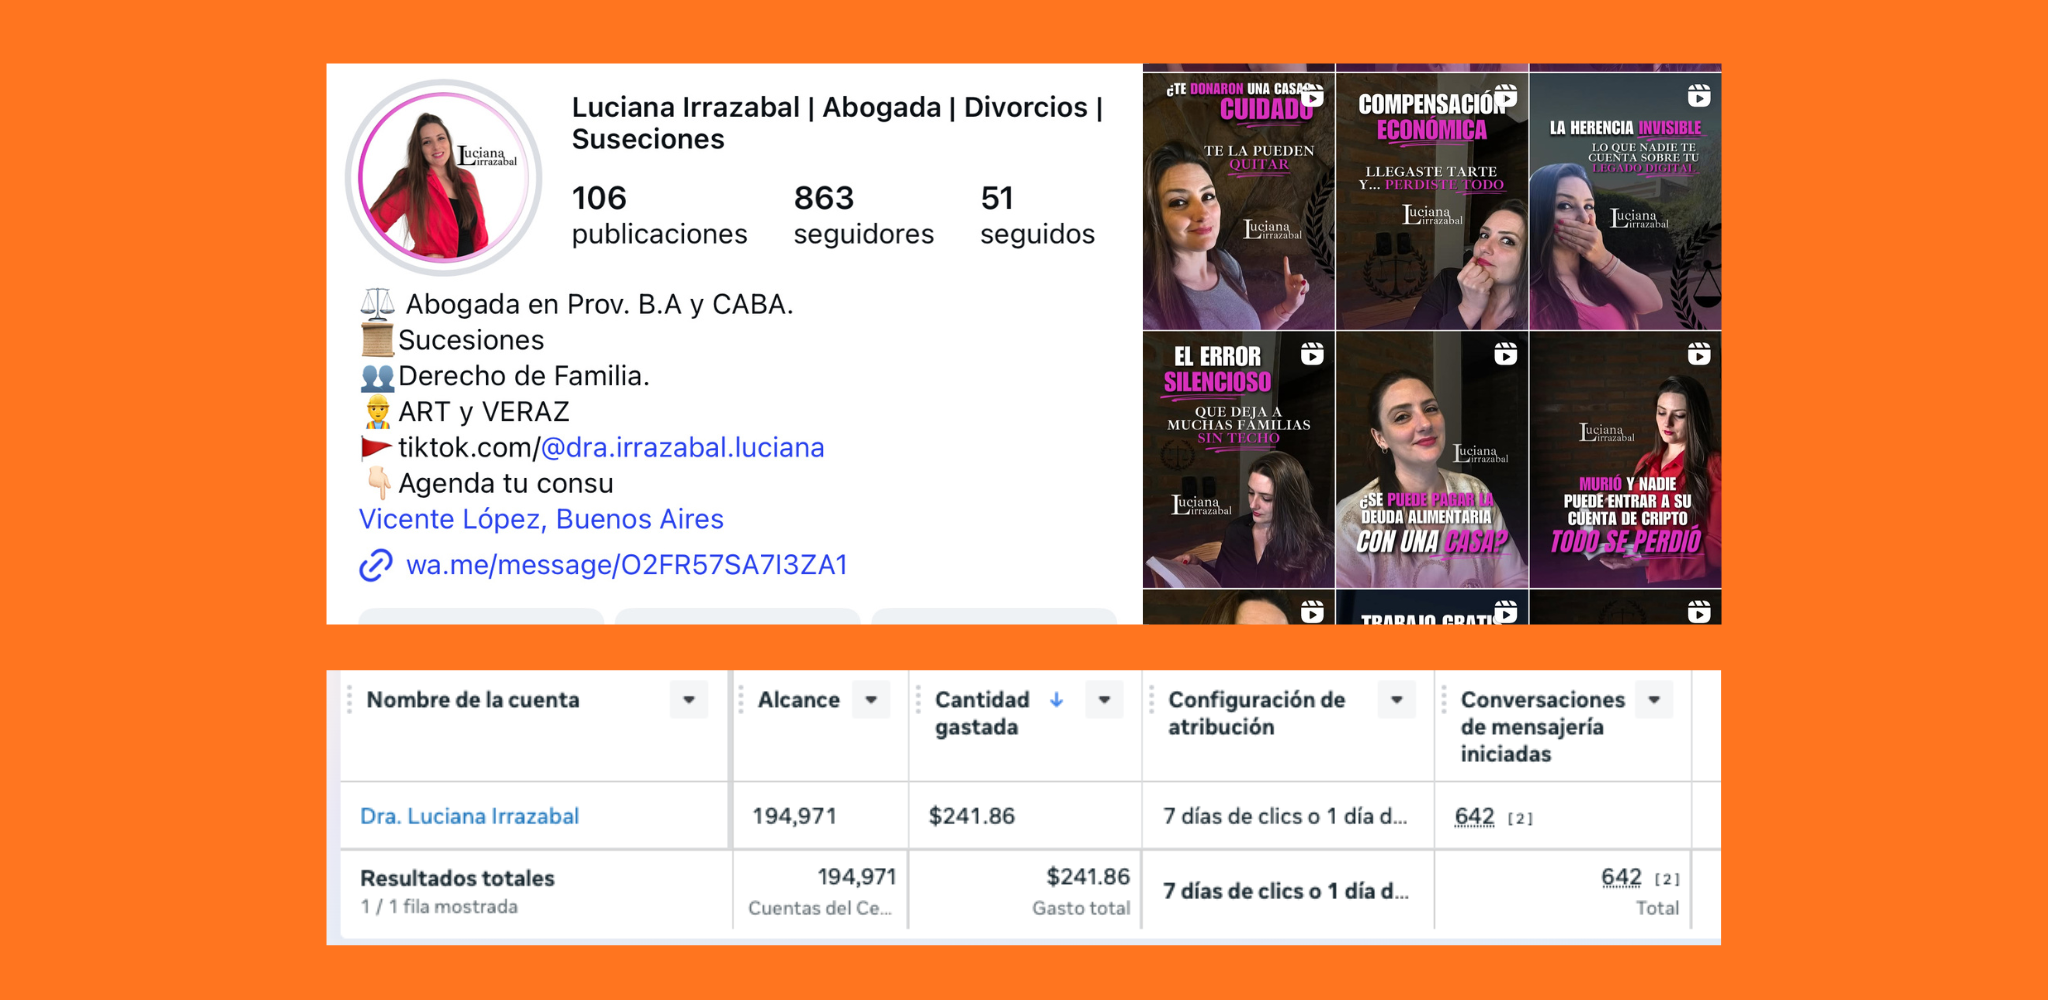Expand the Alcance column dropdown
Viewport: 2048px width, 1000px height.
tap(871, 700)
